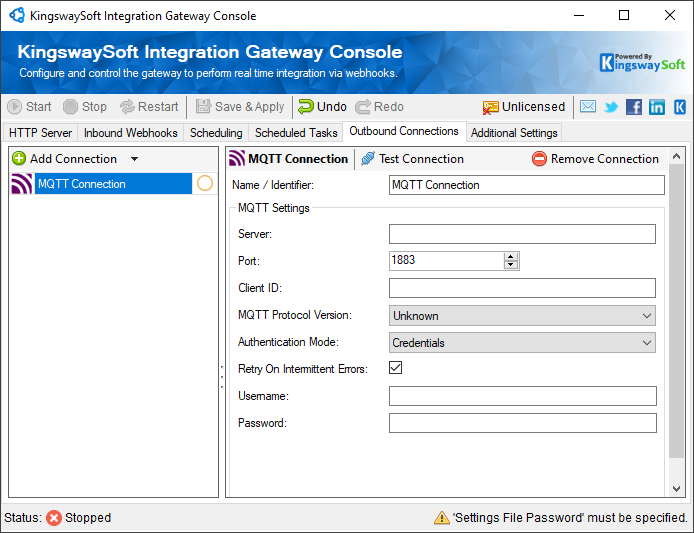Image resolution: width=694 pixels, height=533 pixels.
Task: Click the Start gateway button
Action: (x=29, y=107)
